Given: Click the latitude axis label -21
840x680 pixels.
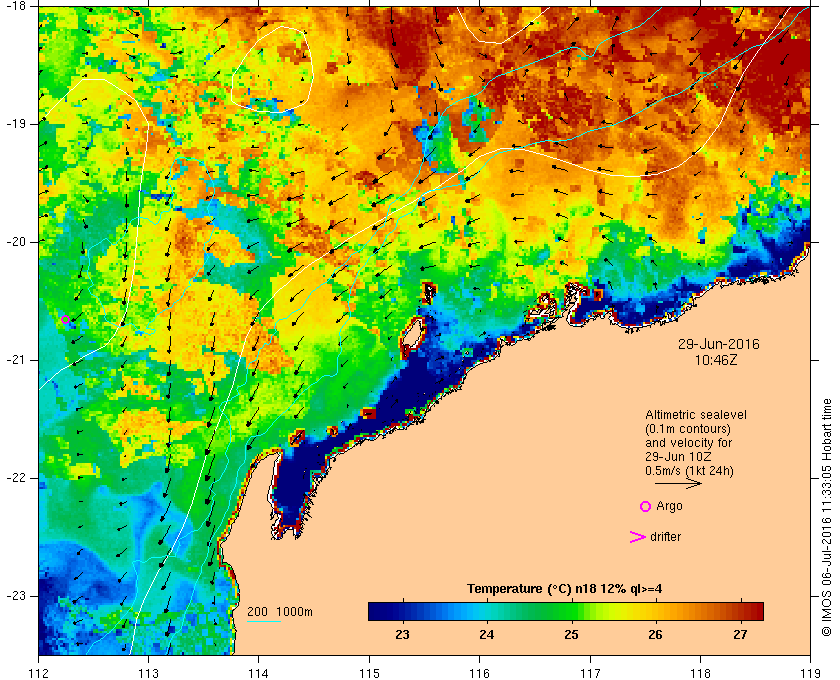Looking at the screenshot, I should [x=18, y=360].
